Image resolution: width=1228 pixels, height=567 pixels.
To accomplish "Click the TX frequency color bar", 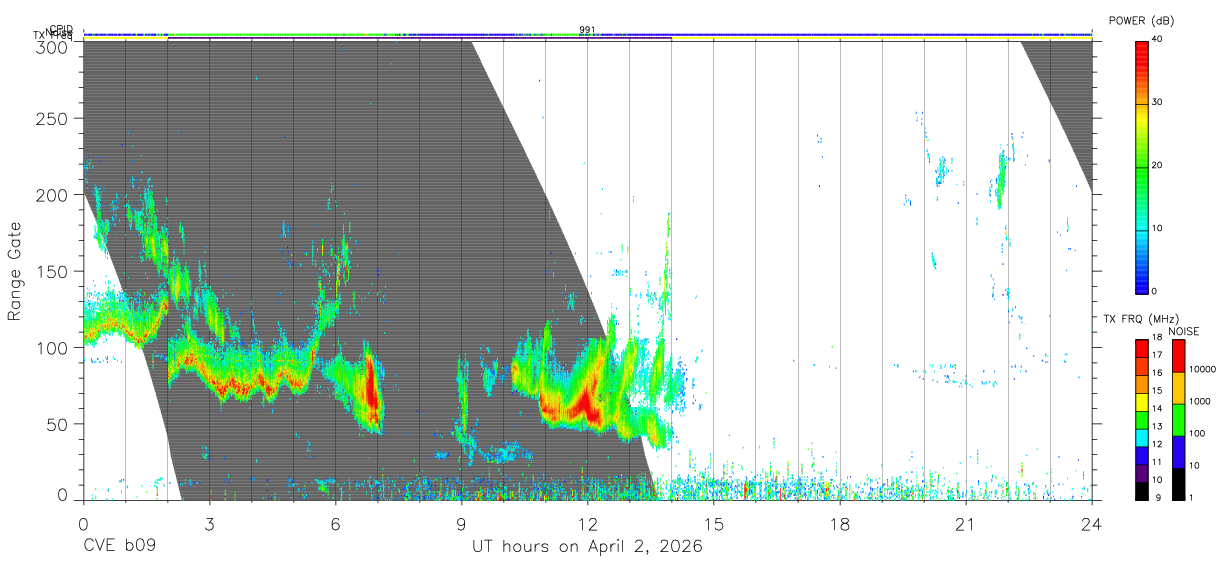I will point(1142,419).
